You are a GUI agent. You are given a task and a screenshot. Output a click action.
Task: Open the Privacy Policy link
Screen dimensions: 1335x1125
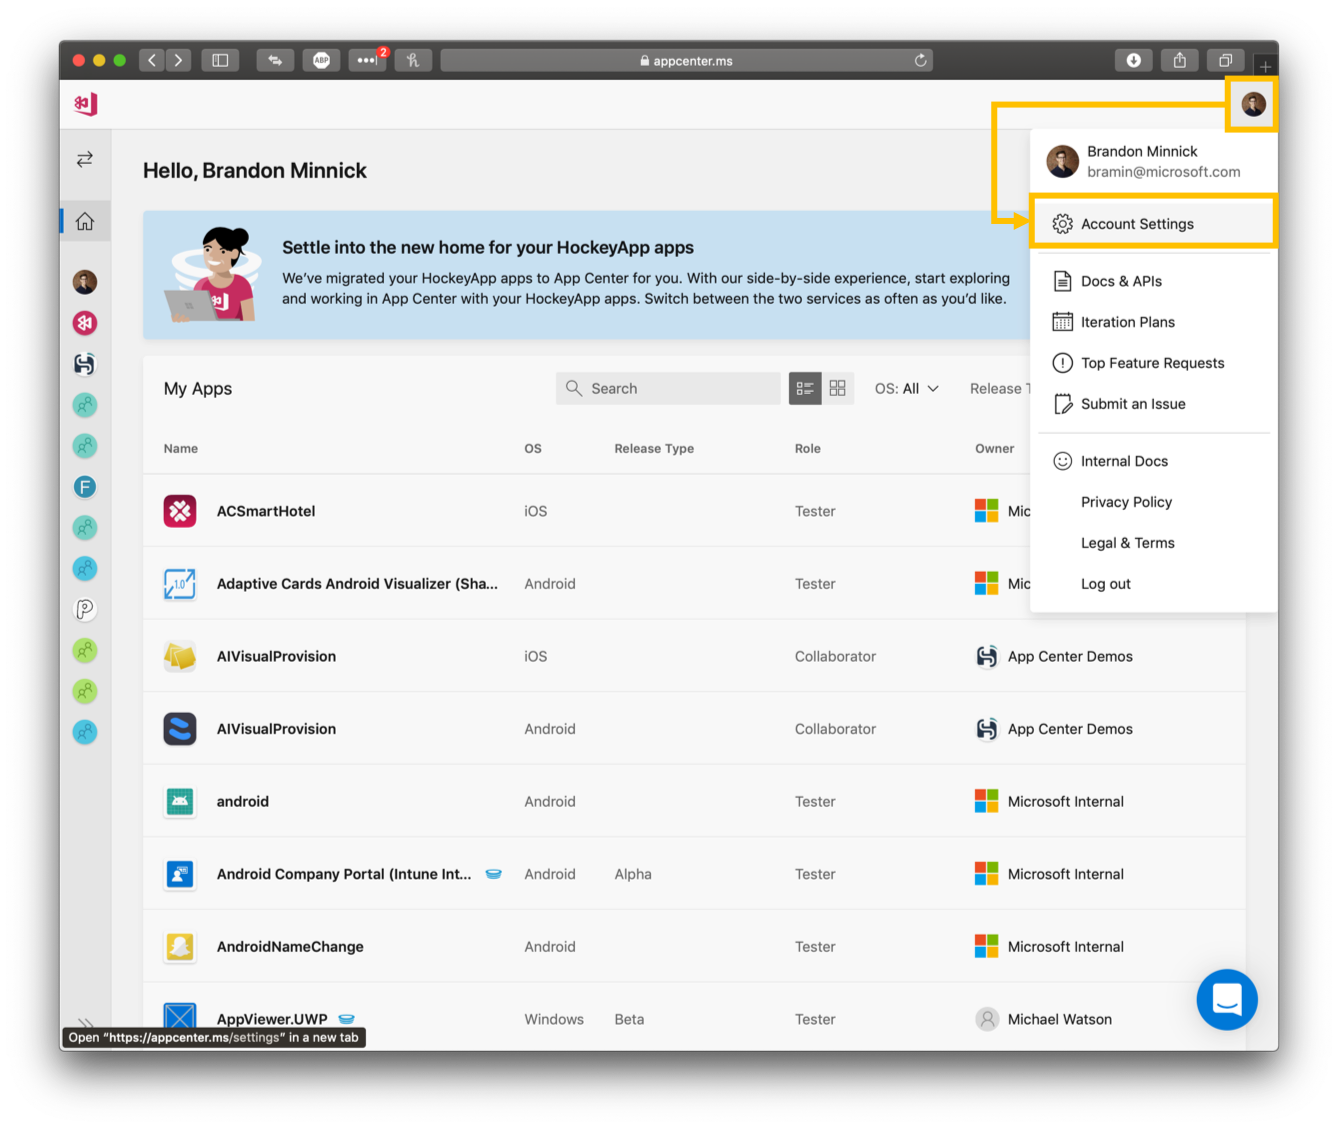(1126, 502)
